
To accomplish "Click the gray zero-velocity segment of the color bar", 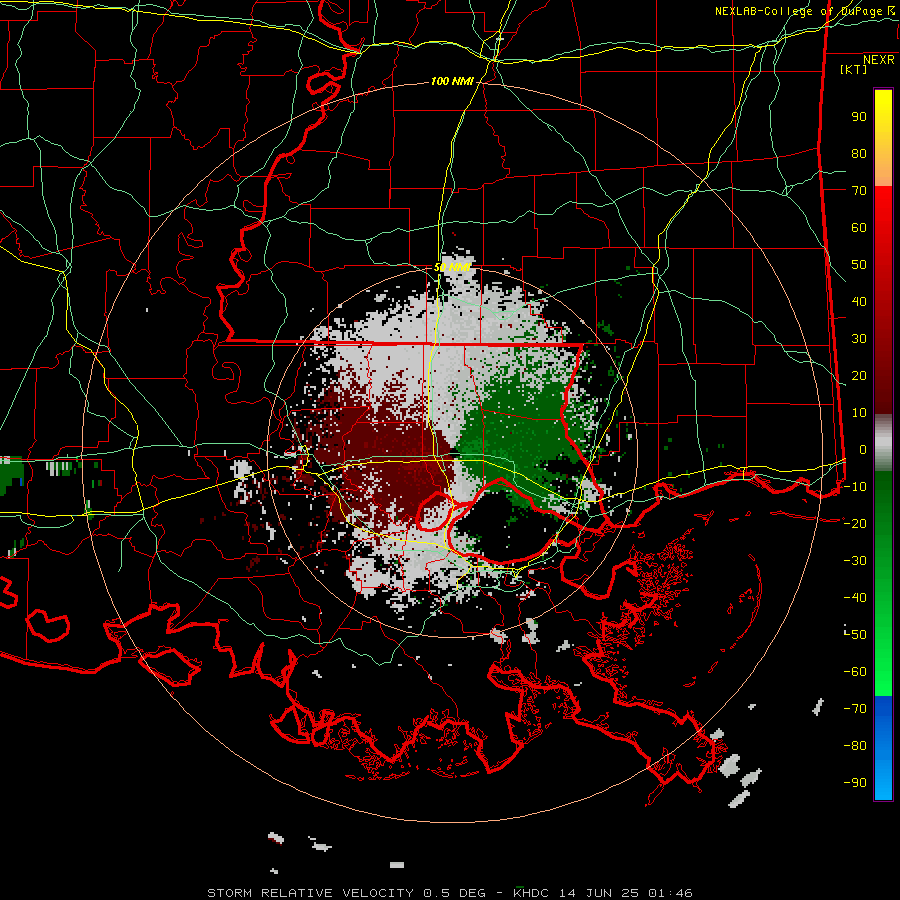I will (883, 443).
